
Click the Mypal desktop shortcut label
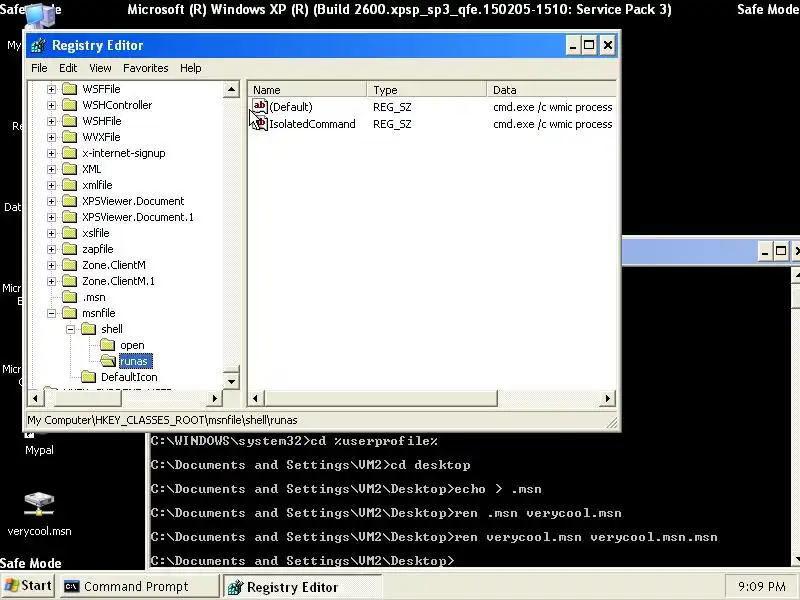[x=39, y=450]
